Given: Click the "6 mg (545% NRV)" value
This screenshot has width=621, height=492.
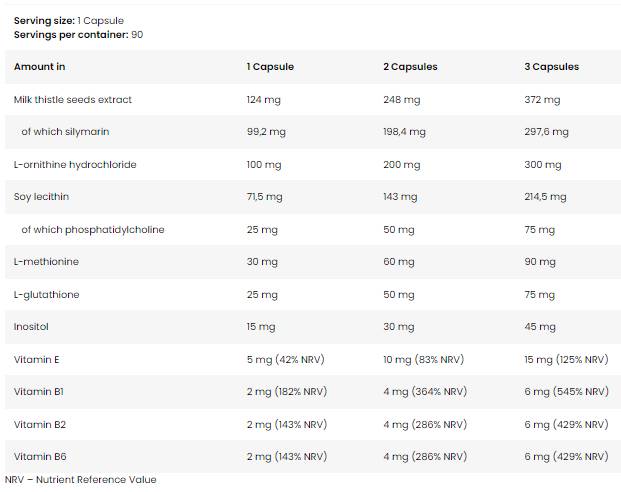Looking at the screenshot, I should [x=566, y=392].
